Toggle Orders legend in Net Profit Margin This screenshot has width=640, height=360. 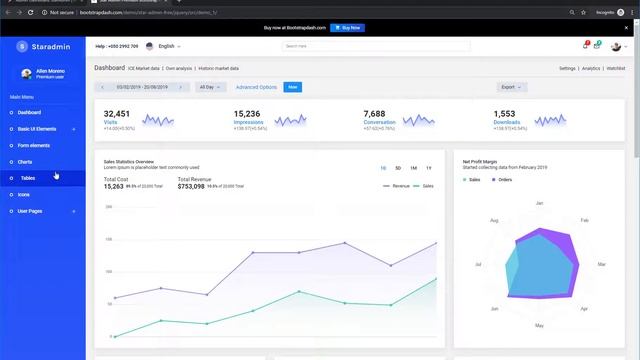[x=502, y=180]
